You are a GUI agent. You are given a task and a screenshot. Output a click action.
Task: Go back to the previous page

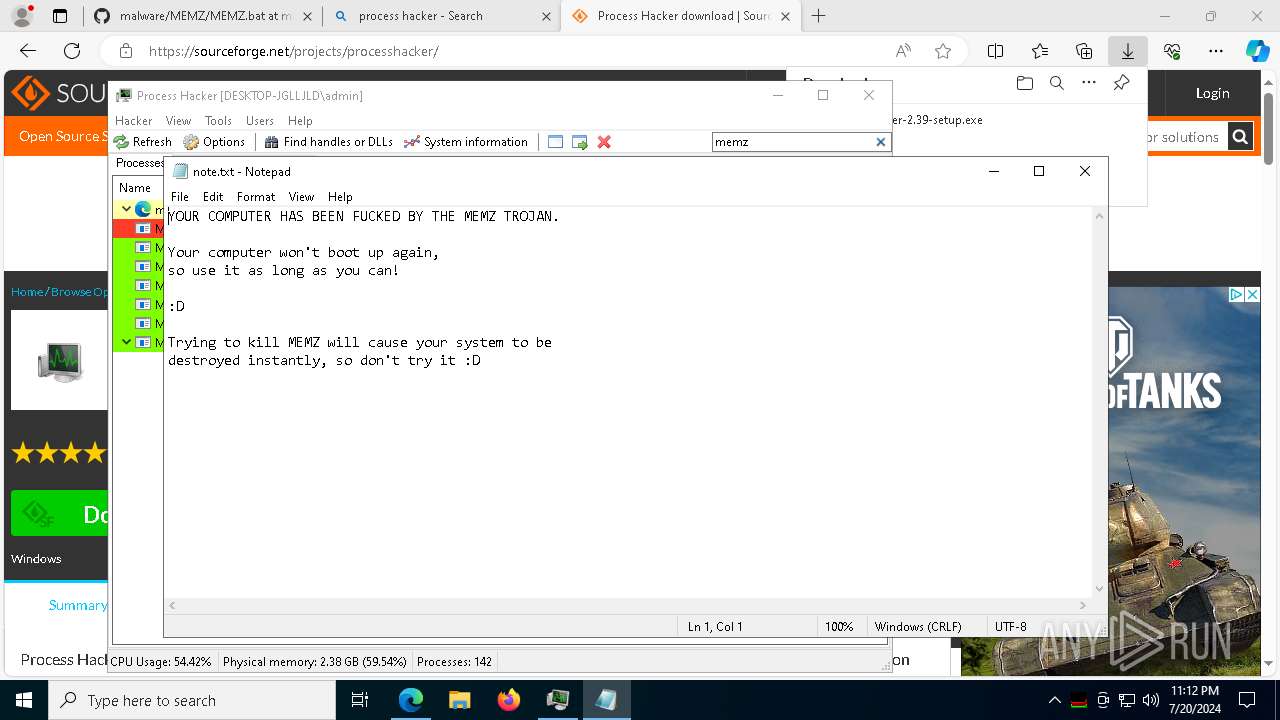(x=28, y=51)
